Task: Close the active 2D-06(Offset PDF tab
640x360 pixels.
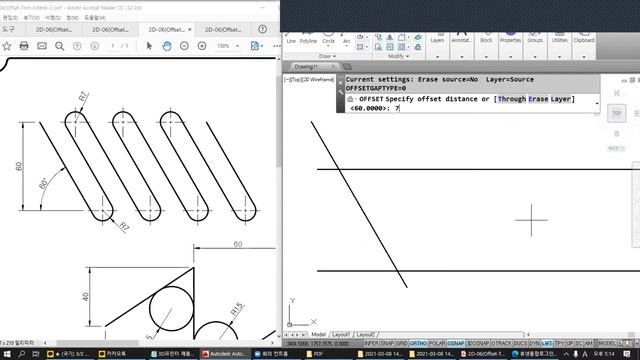Action: (190, 29)
